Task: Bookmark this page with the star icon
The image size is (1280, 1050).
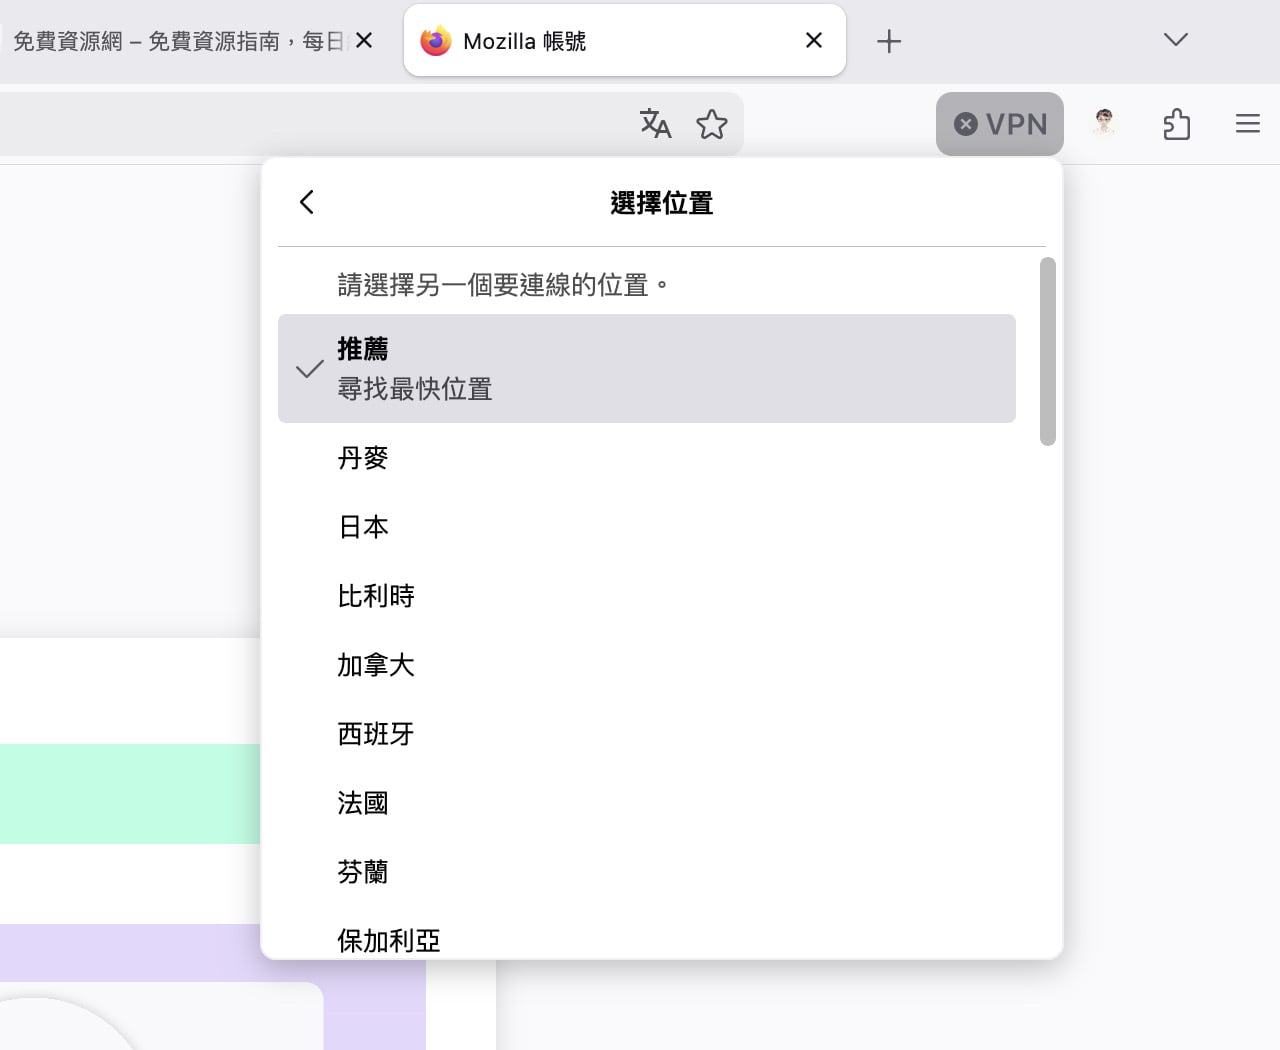Action: [712, 124]
